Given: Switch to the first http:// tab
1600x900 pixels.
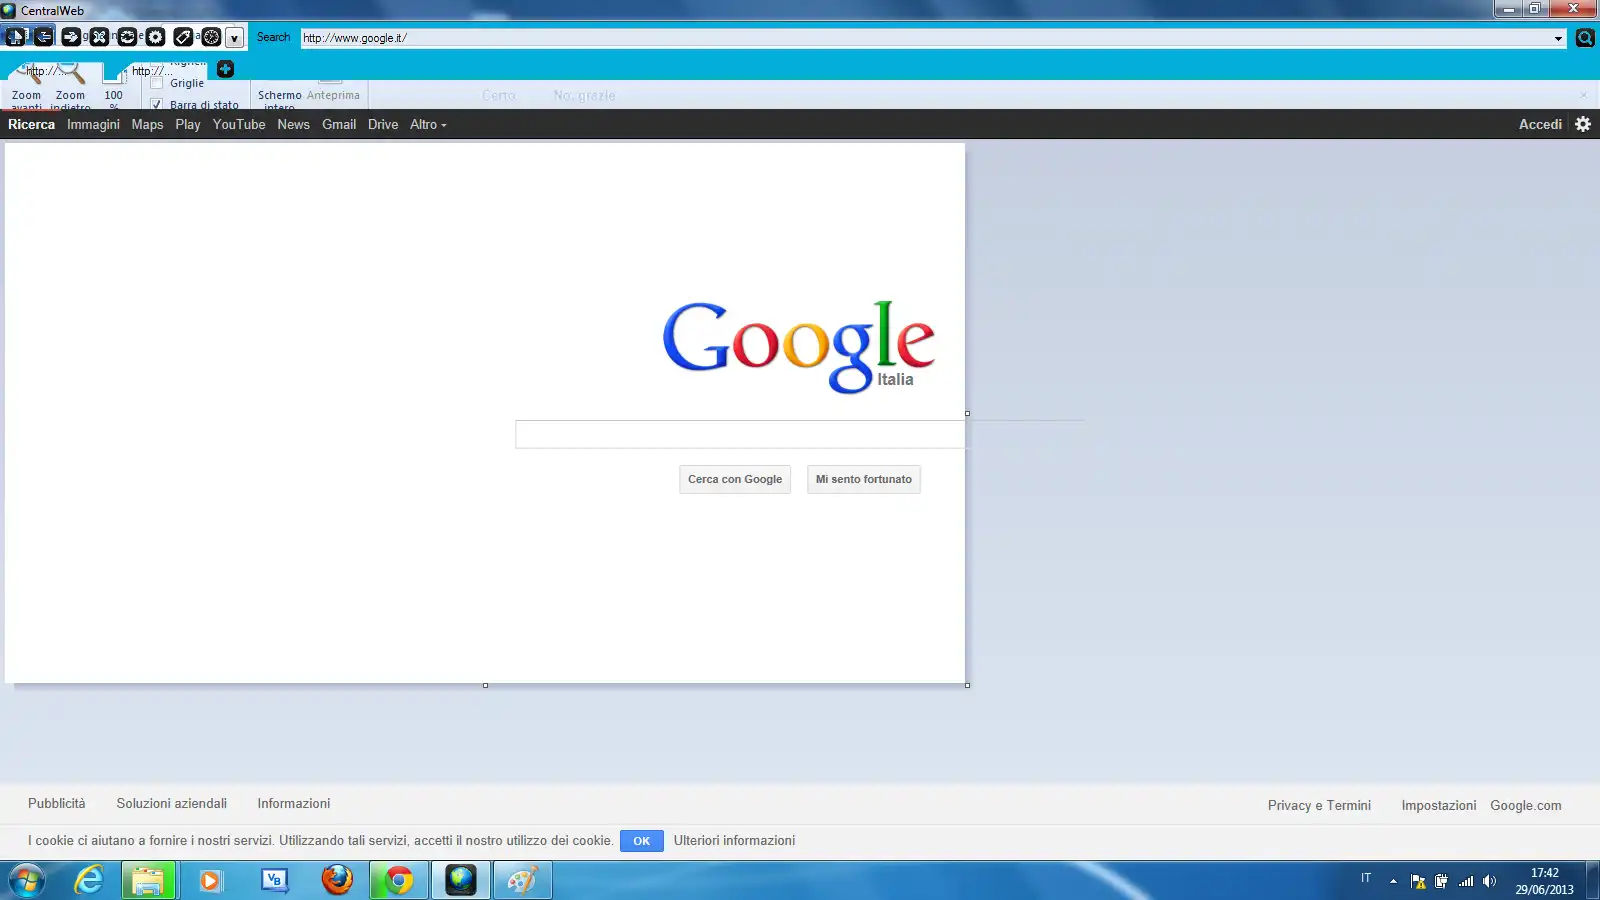Looking at the screenshot, I should 50,71.
